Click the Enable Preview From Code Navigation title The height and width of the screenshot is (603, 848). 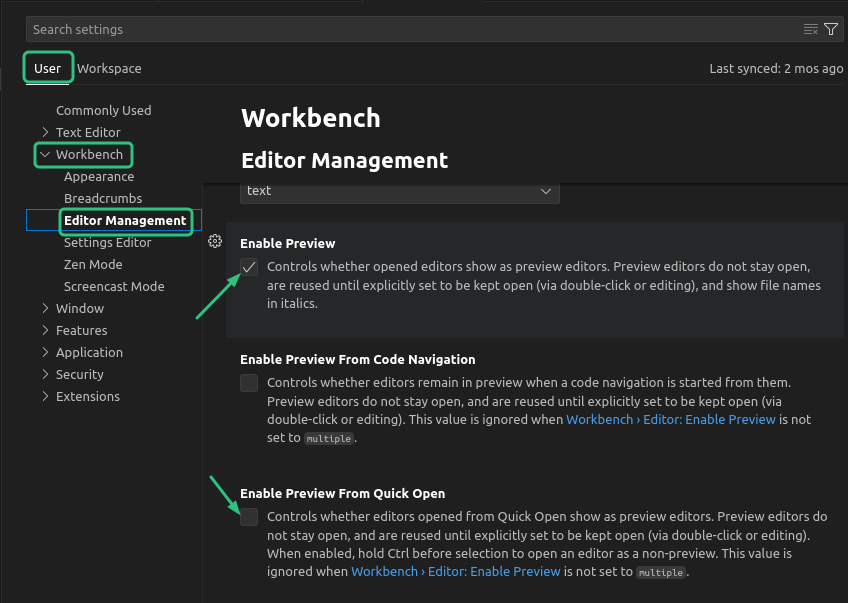[357, 360]
